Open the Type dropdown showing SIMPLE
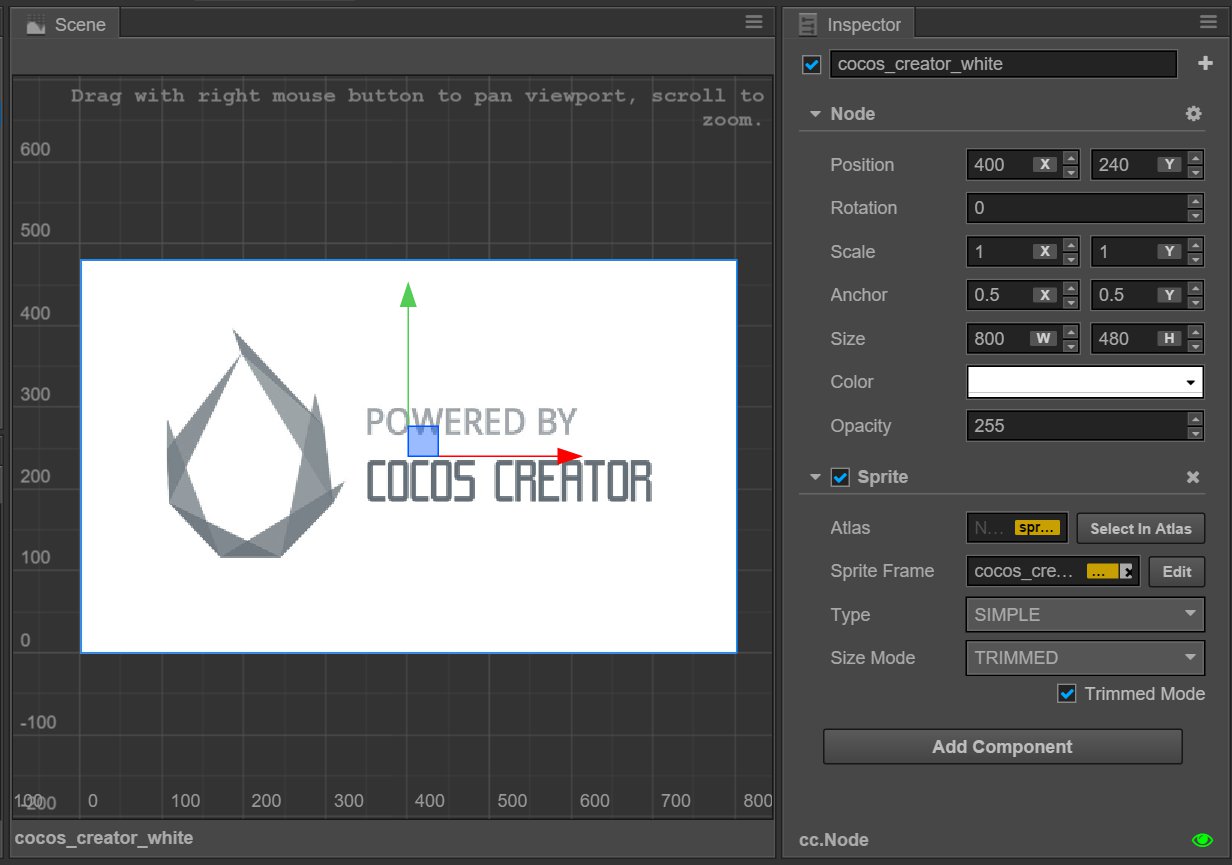The height and width of the screenshot is (865, 1232). pos(1085,615)
